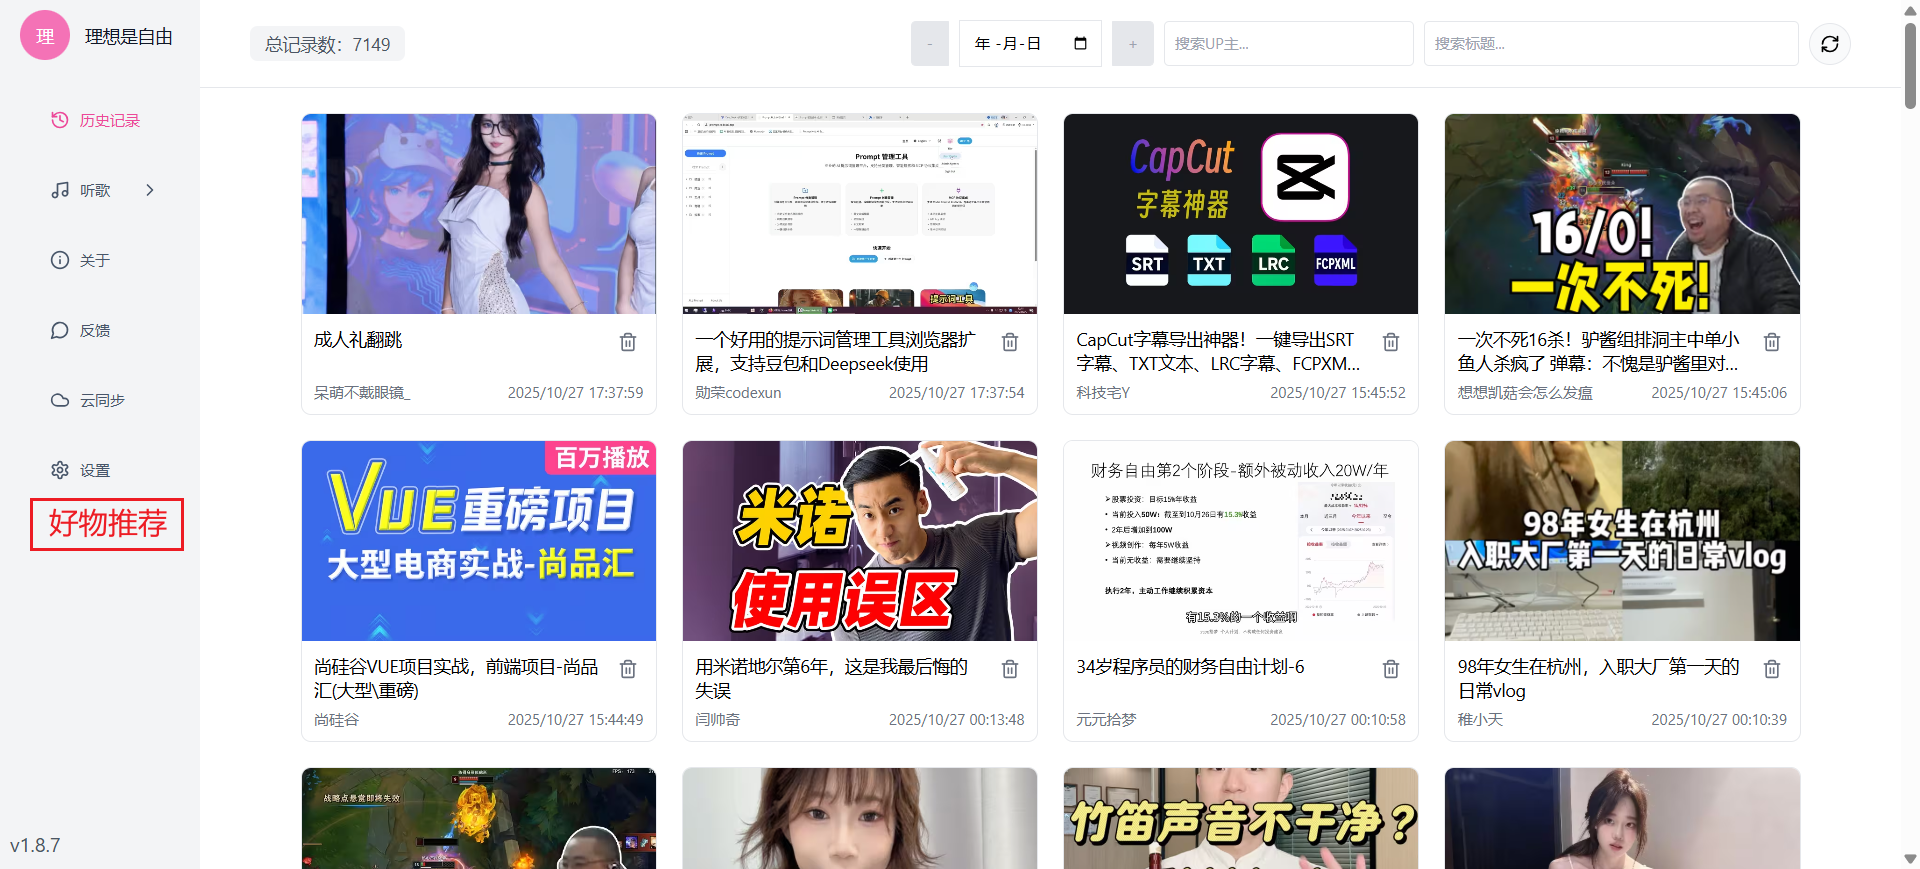Delete the 98年女生在杭州 vlog record
The width and height of the screenshot is (1920, 869).
[1771, 669]
